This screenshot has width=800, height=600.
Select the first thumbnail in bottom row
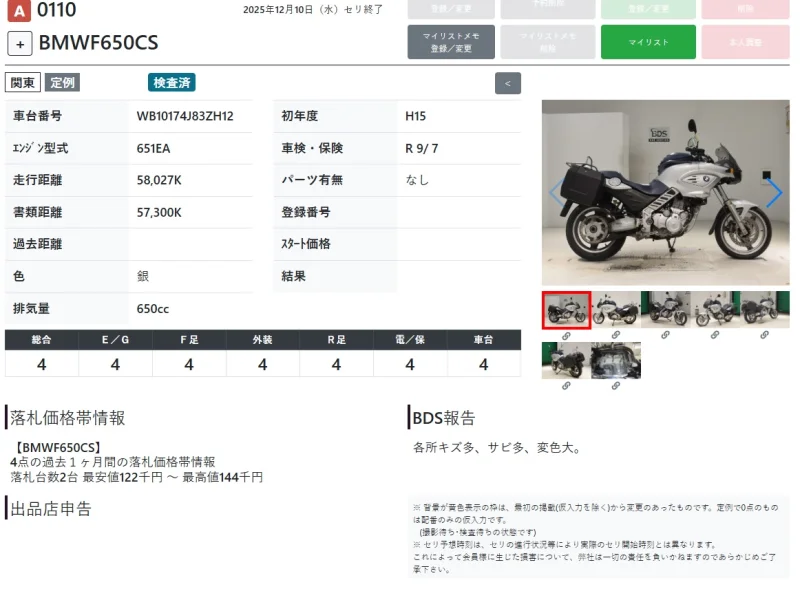coord(566,360)
